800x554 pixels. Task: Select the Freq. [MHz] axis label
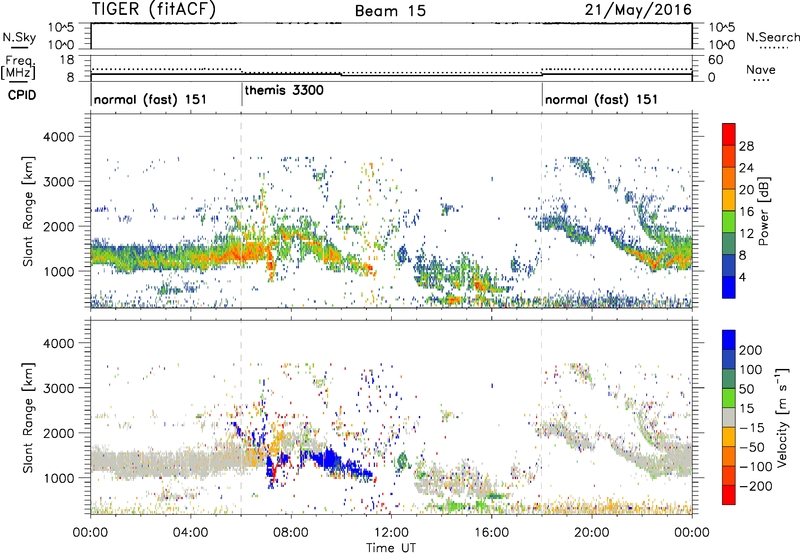tap(19, 67)
